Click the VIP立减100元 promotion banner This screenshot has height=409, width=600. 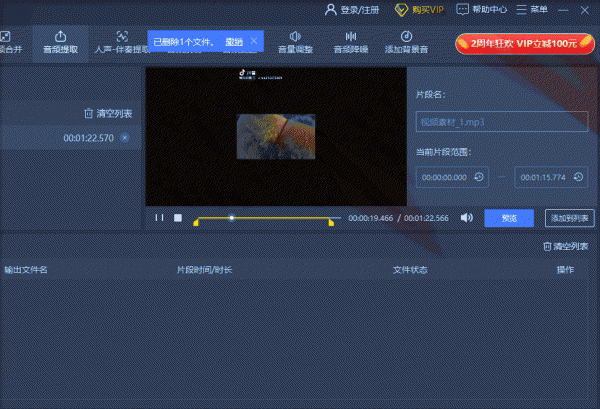tap(525, 44)
